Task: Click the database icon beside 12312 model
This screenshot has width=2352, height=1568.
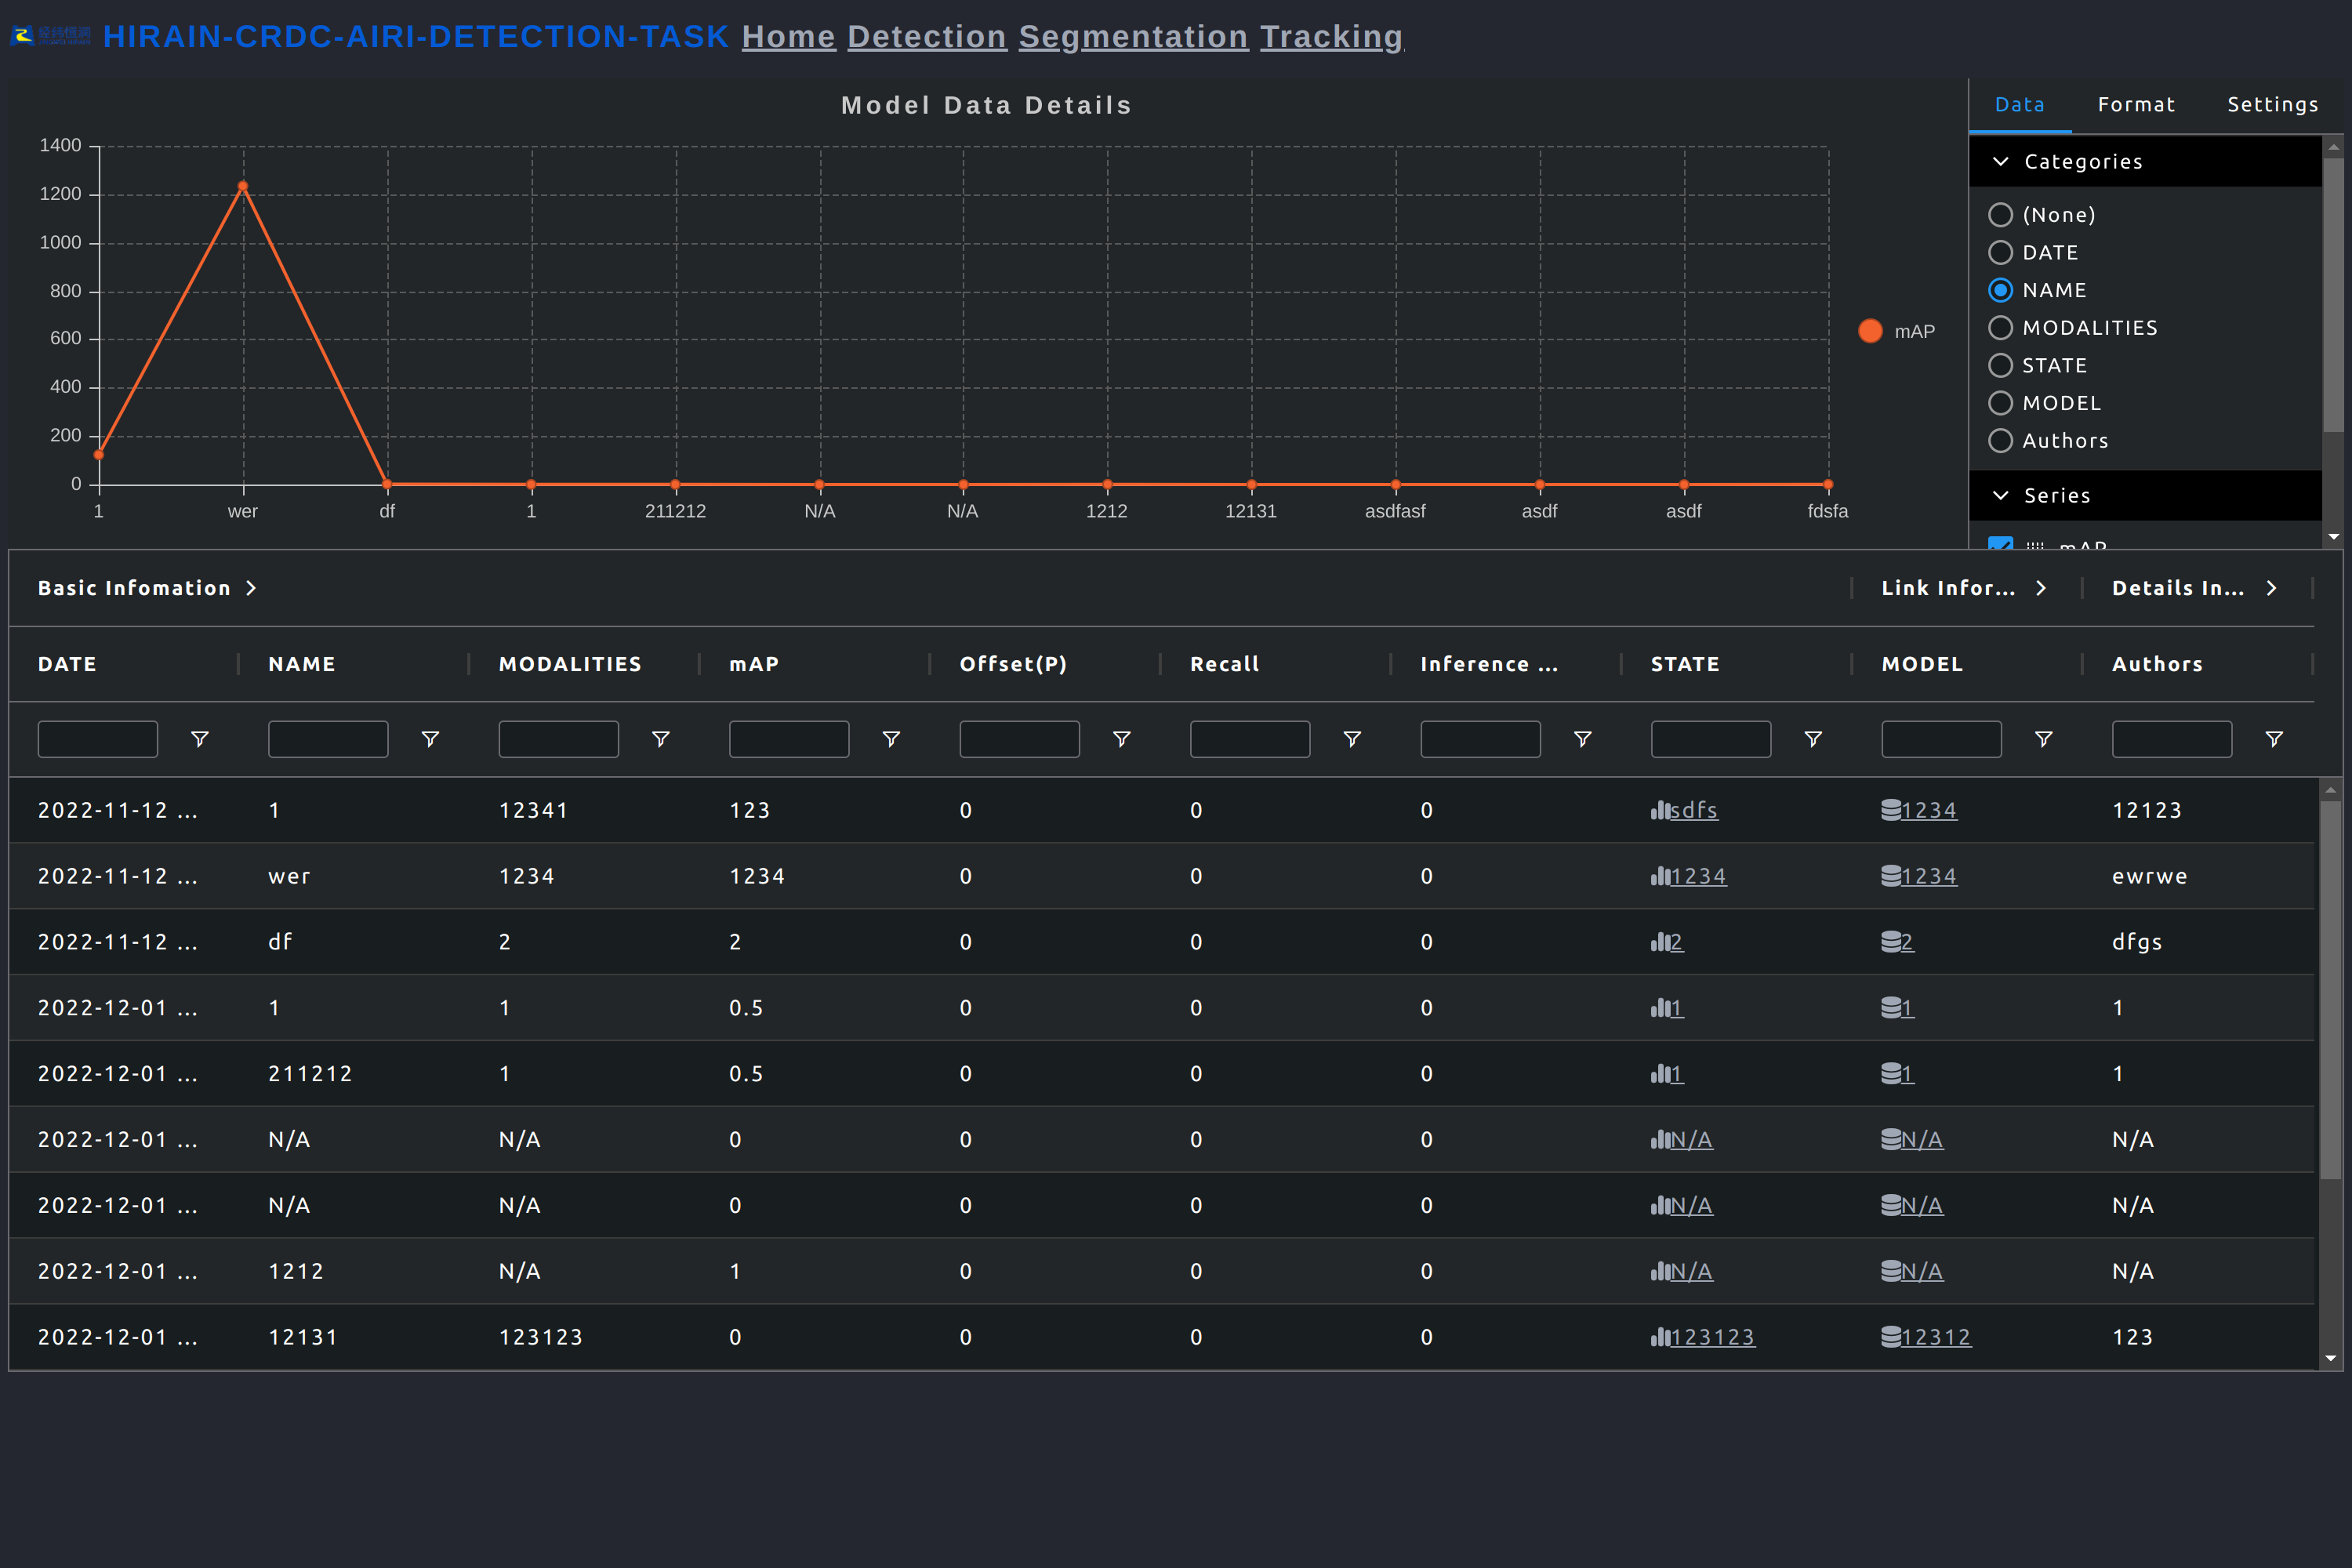Action: 1890,1336
